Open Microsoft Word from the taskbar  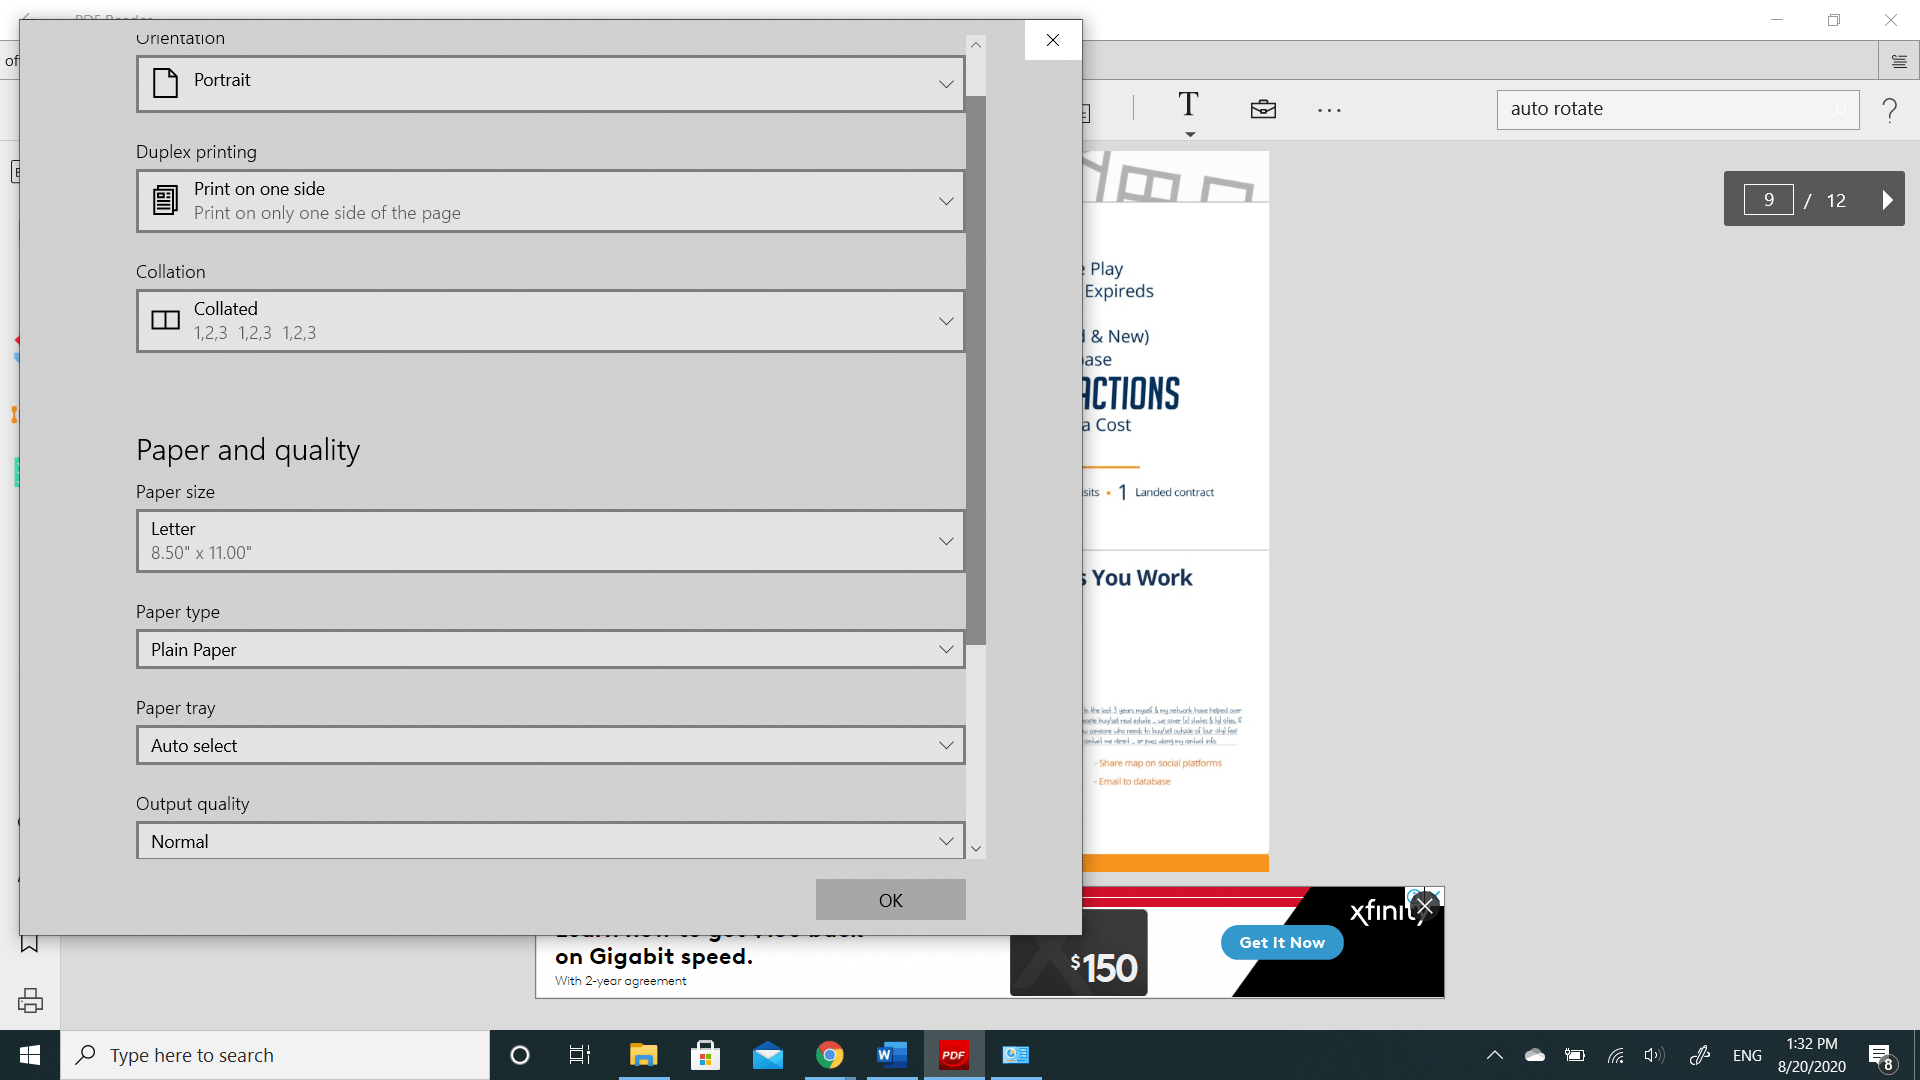click(891, 1054)
